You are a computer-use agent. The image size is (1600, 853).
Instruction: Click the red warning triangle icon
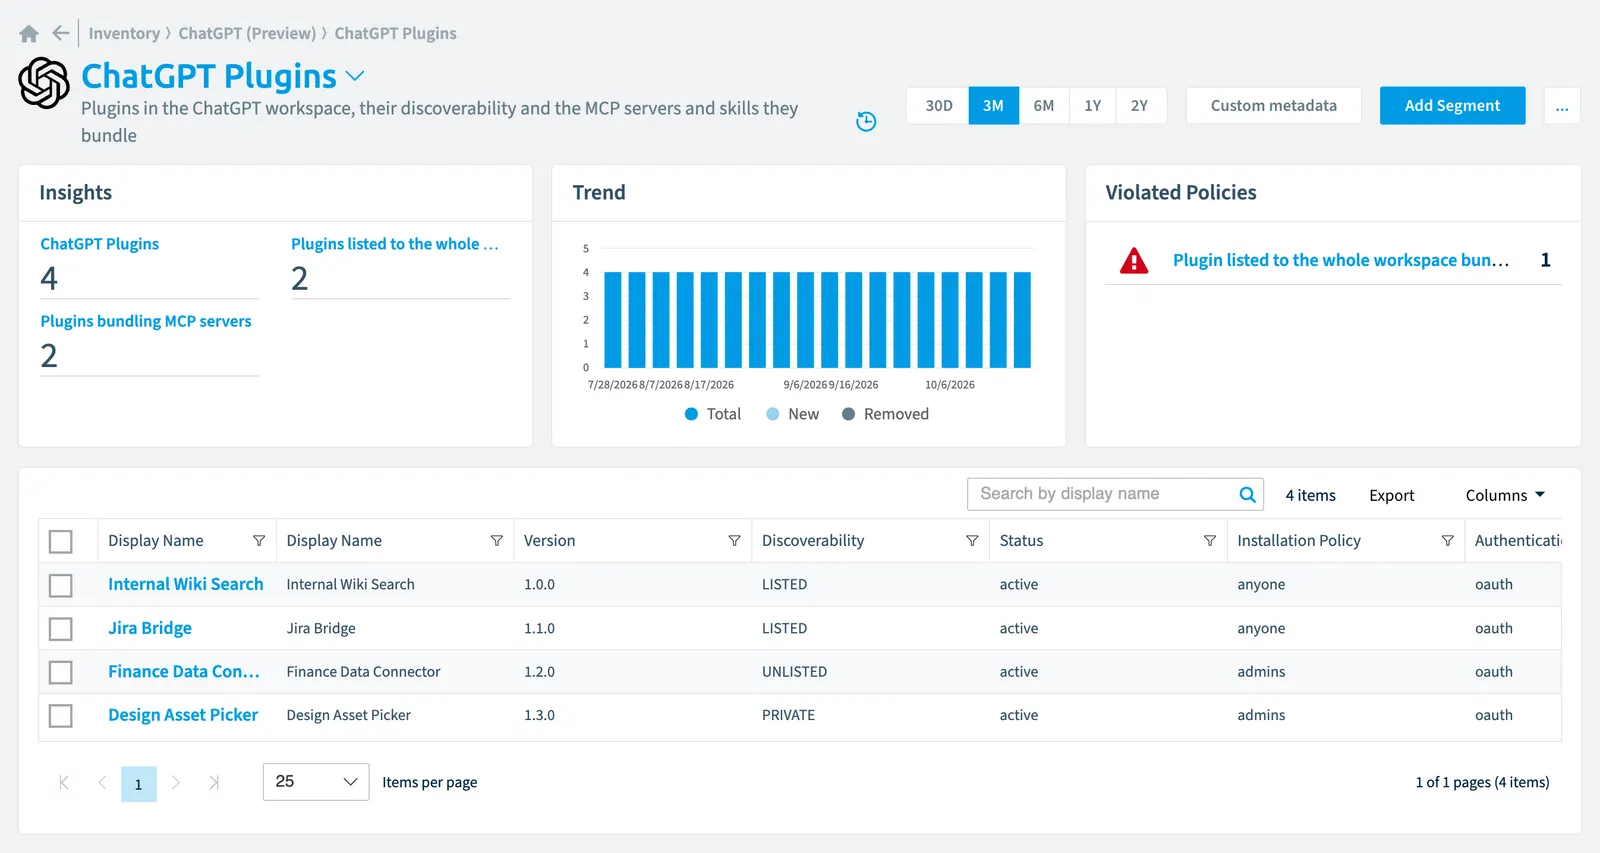click(1134, 260)
